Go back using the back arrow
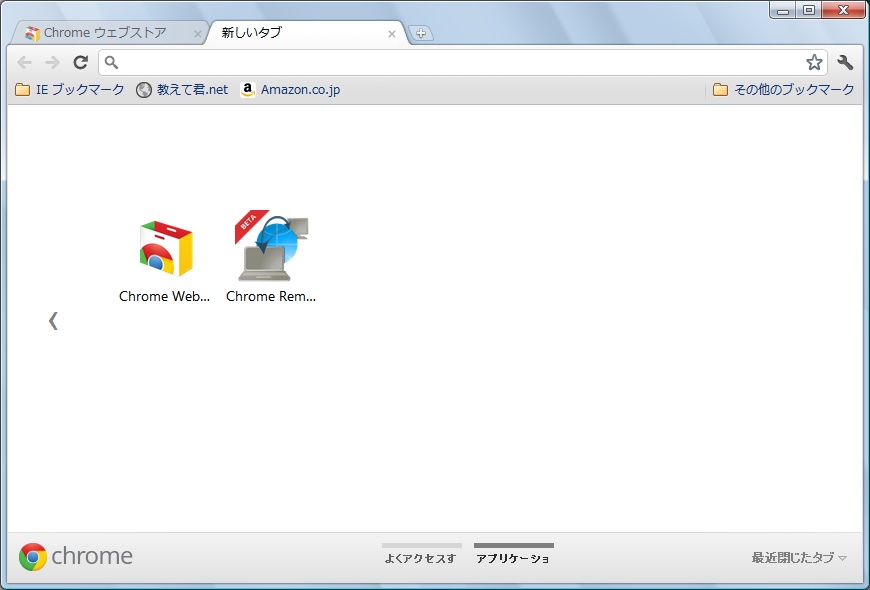Viewport: 870px width, 590px height. point(24,62)
